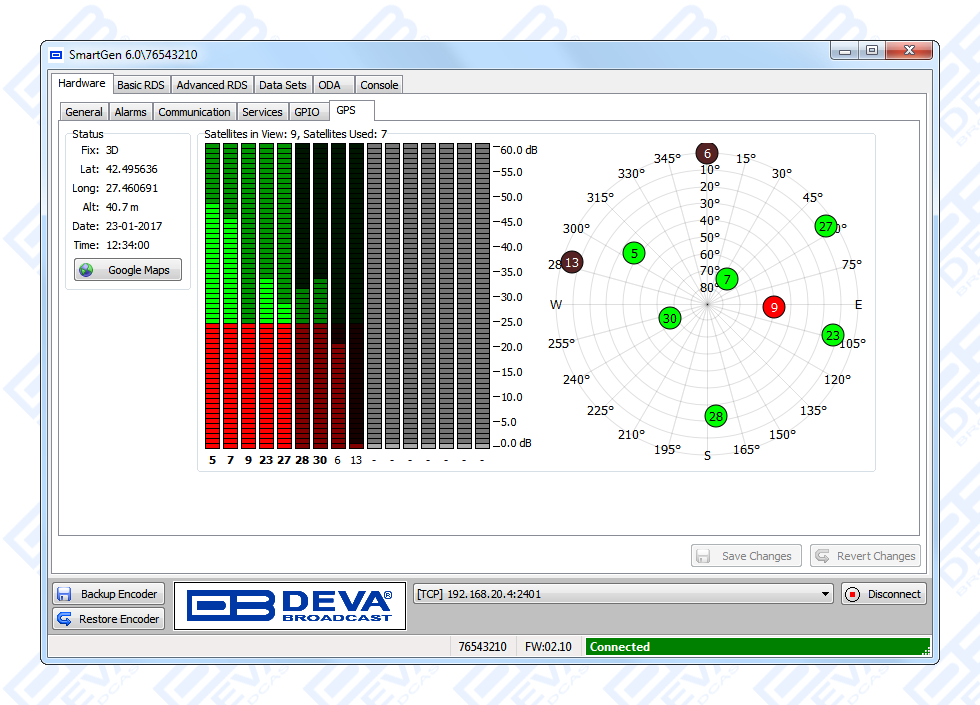Click satellite 28 marker near South

click(x=715, y=416)
